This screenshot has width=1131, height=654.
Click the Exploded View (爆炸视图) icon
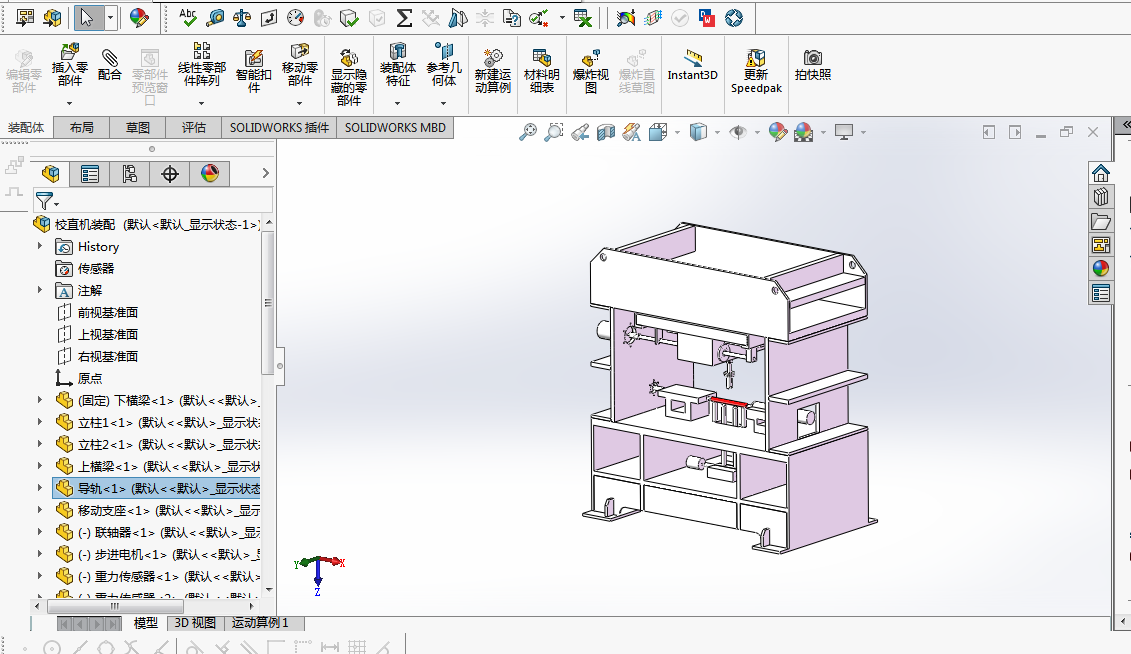[591, 58]
